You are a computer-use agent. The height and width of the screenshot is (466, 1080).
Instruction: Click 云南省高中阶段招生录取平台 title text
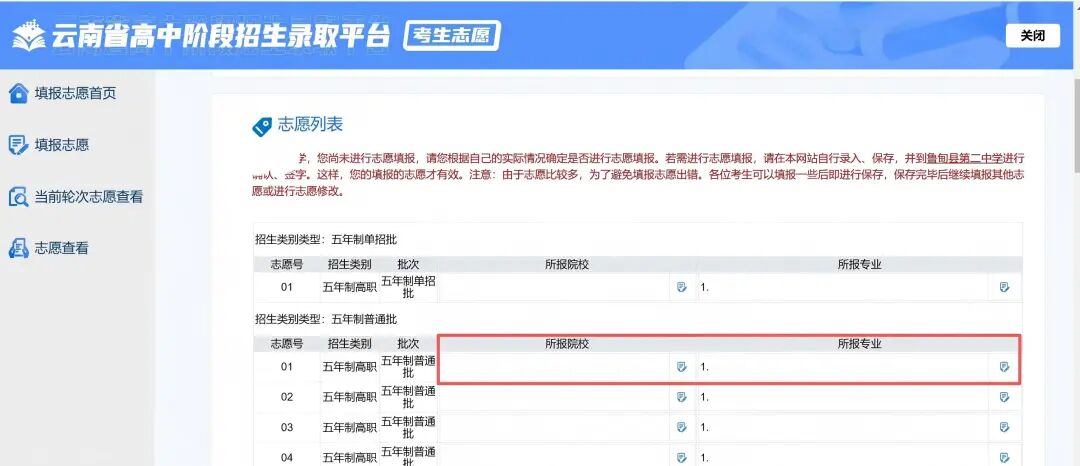pyautogui.click(x=221, y=36)
